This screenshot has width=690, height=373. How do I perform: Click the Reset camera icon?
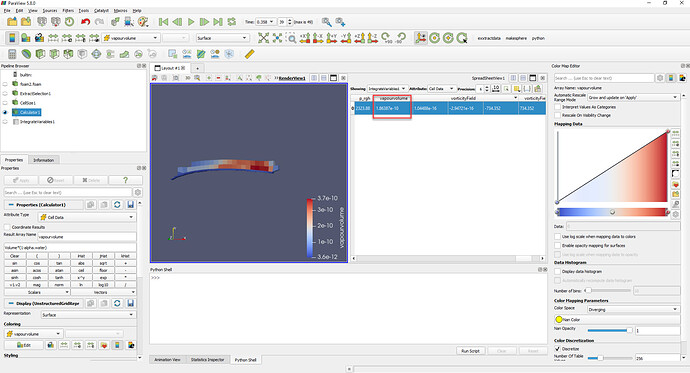(x=263, y=38)
